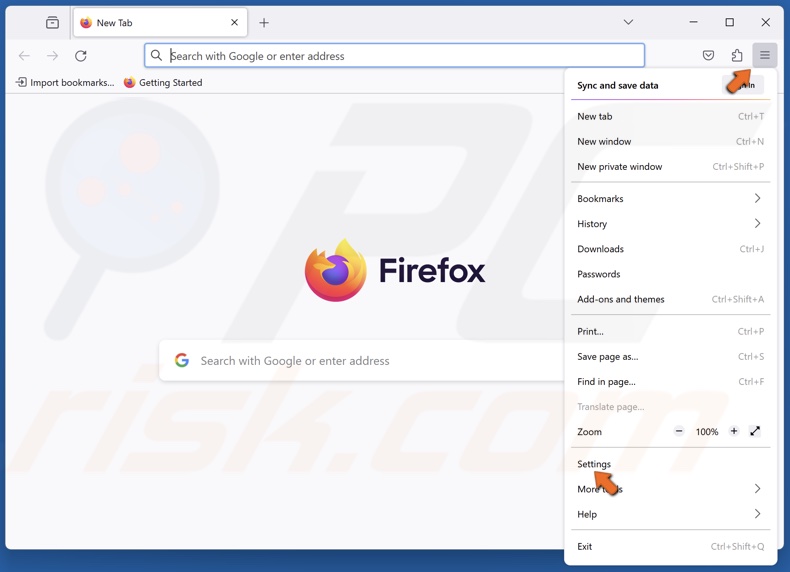Click the Save to Pocket icon
The height and width of the screenshot is (572, 790).
tap(708, 55)
